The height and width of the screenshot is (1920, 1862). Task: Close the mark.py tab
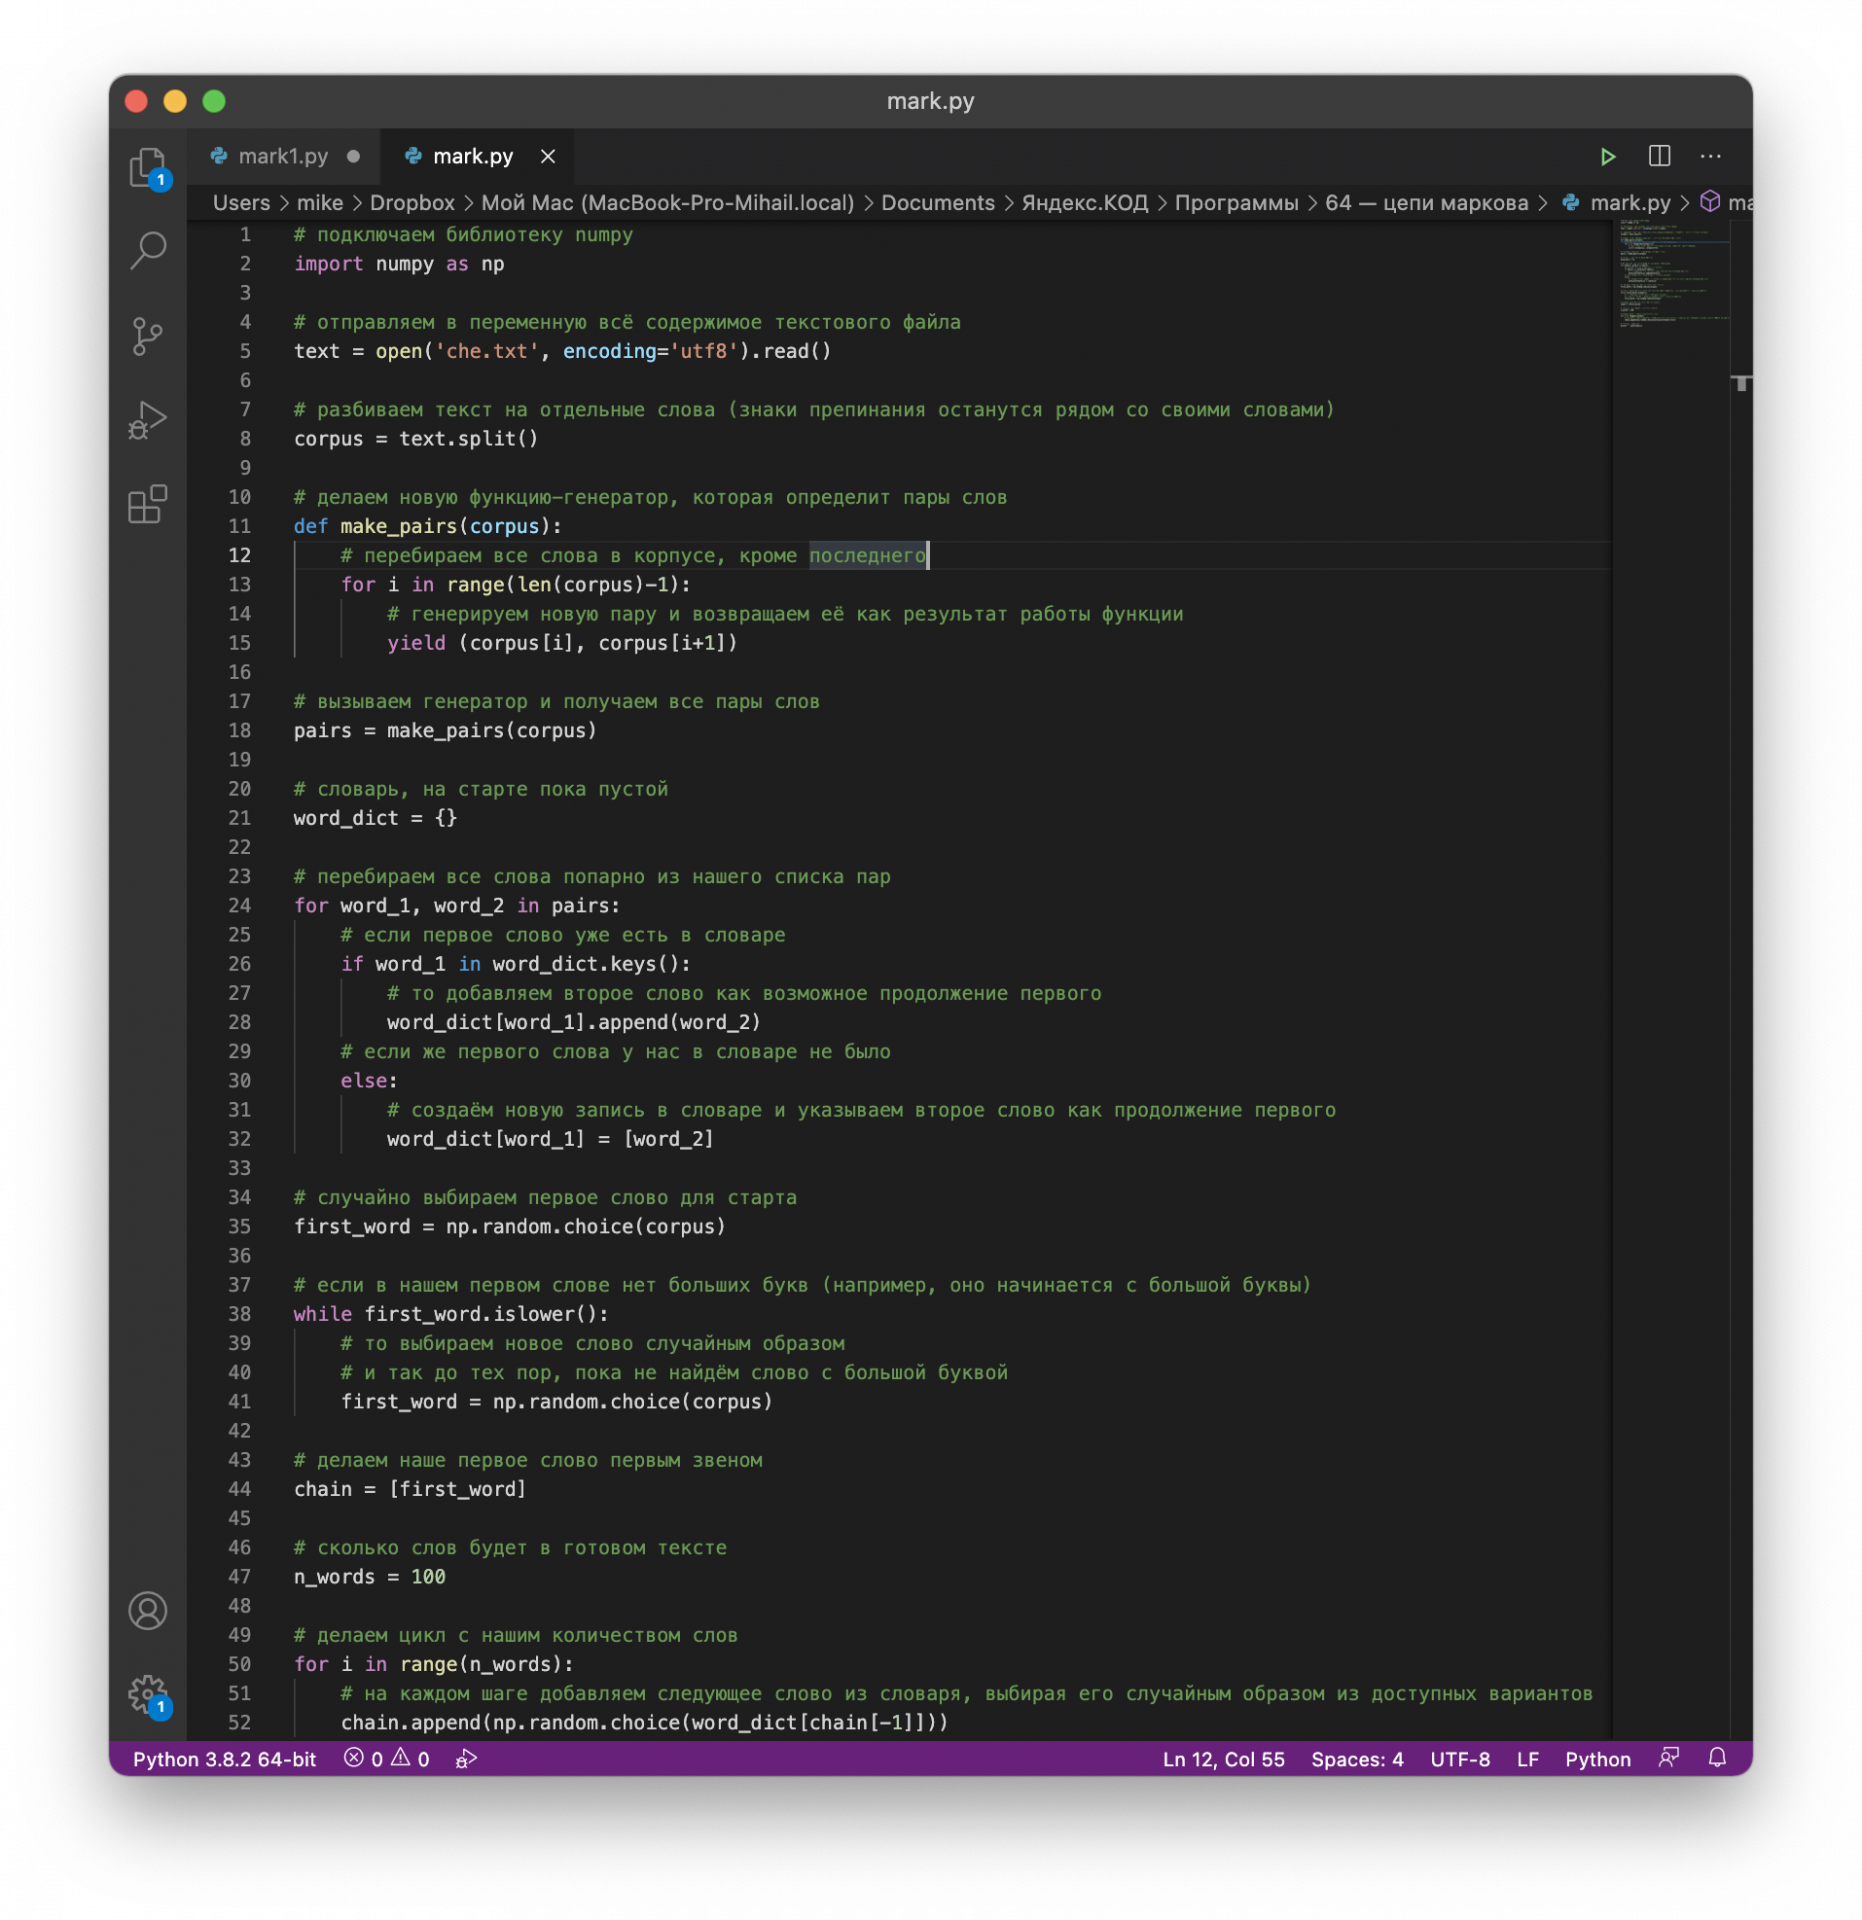tap(548, 157)
